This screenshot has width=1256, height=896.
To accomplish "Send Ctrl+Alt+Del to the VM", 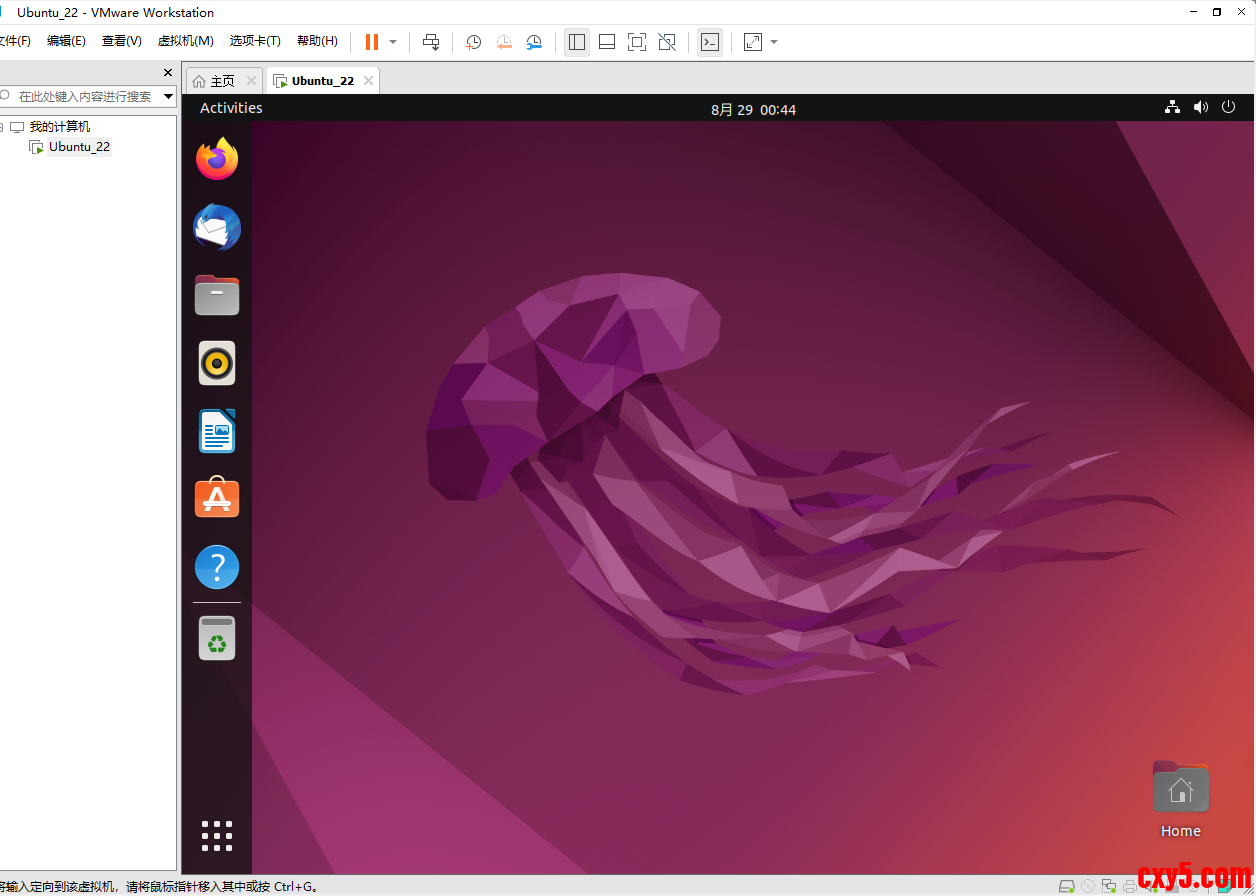I will pyautogui.click(x=431, y=42).
